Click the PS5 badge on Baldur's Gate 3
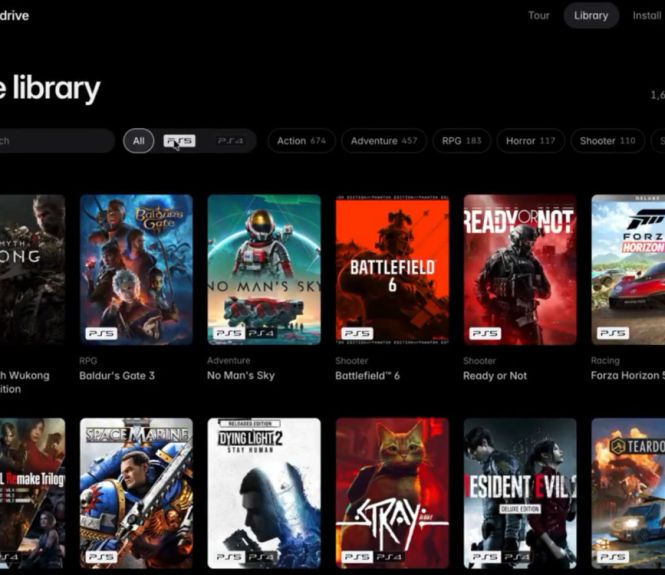The image size is (665, 575). tap(101, 333)
